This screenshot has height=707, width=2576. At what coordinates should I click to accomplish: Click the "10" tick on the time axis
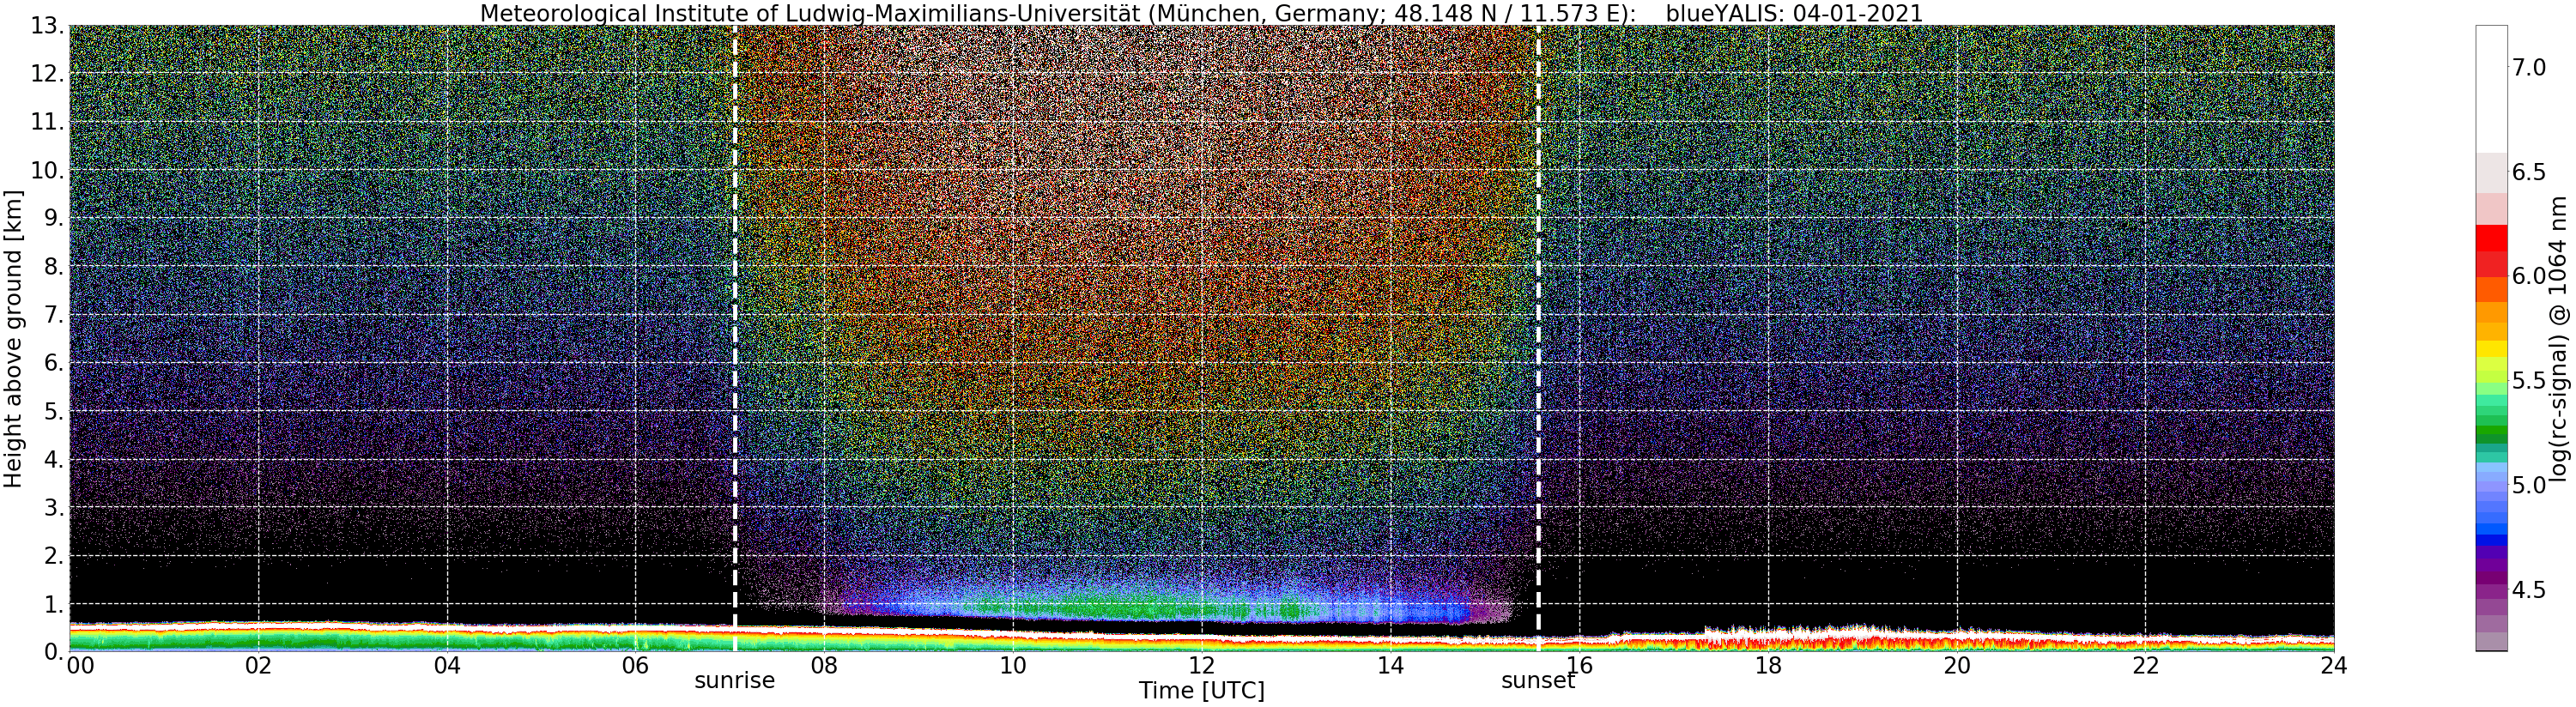click(1013, 665)
